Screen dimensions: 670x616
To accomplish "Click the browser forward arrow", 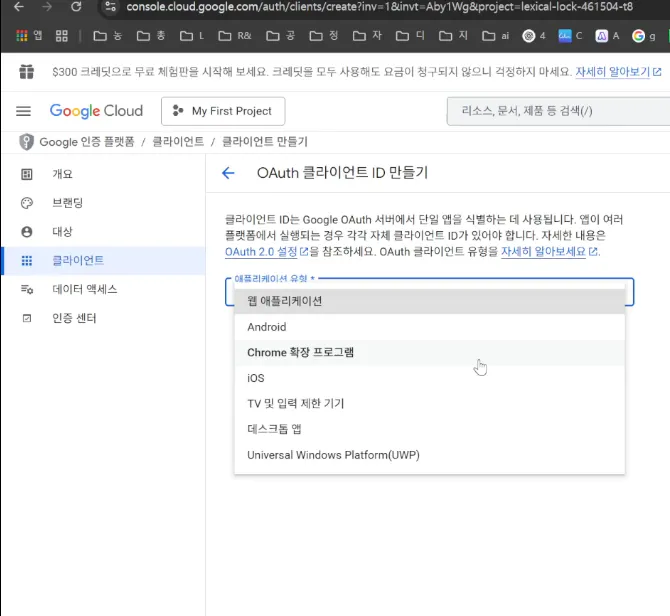I will [x=47, y=6].
